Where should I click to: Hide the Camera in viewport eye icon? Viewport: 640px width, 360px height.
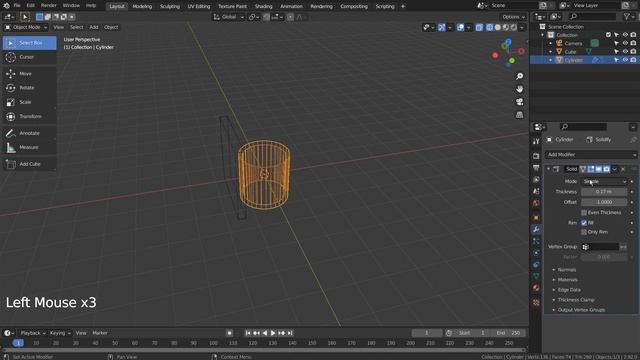625,43
